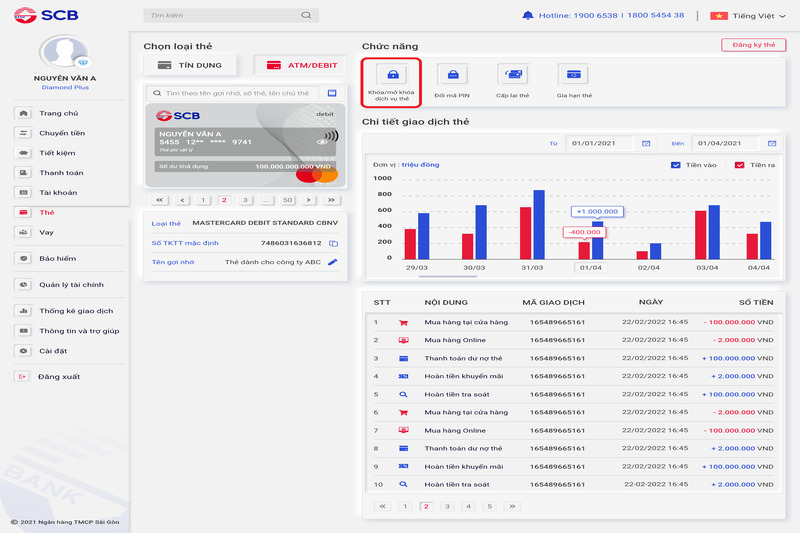Go to first card page («)
Screen dimensions: 800x533
click(160, 200)
